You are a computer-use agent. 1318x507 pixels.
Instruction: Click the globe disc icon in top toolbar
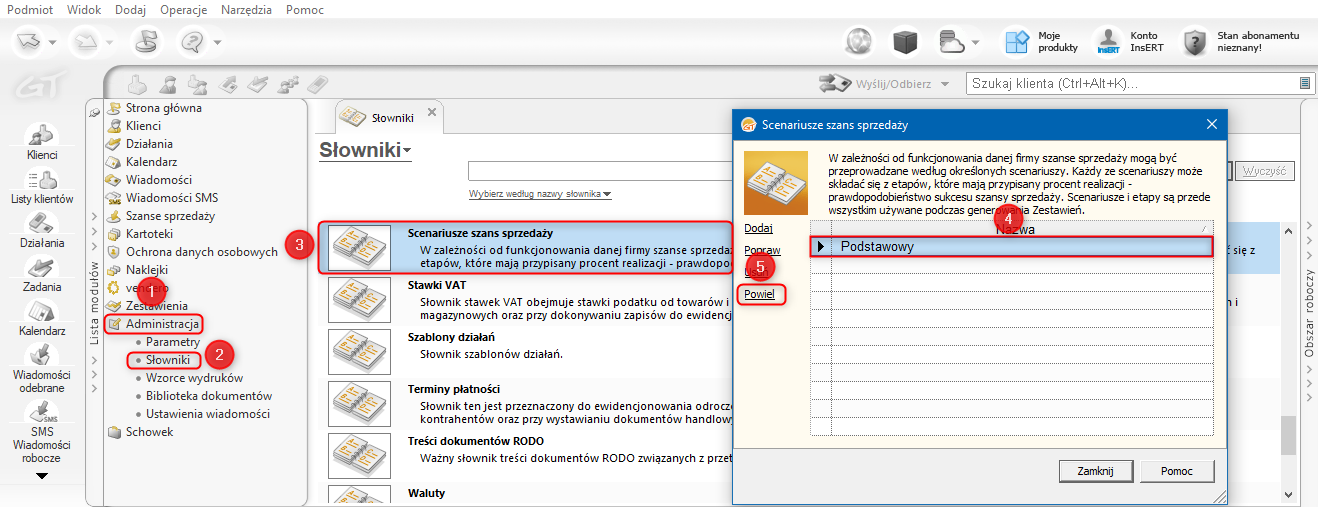[859, 42]
